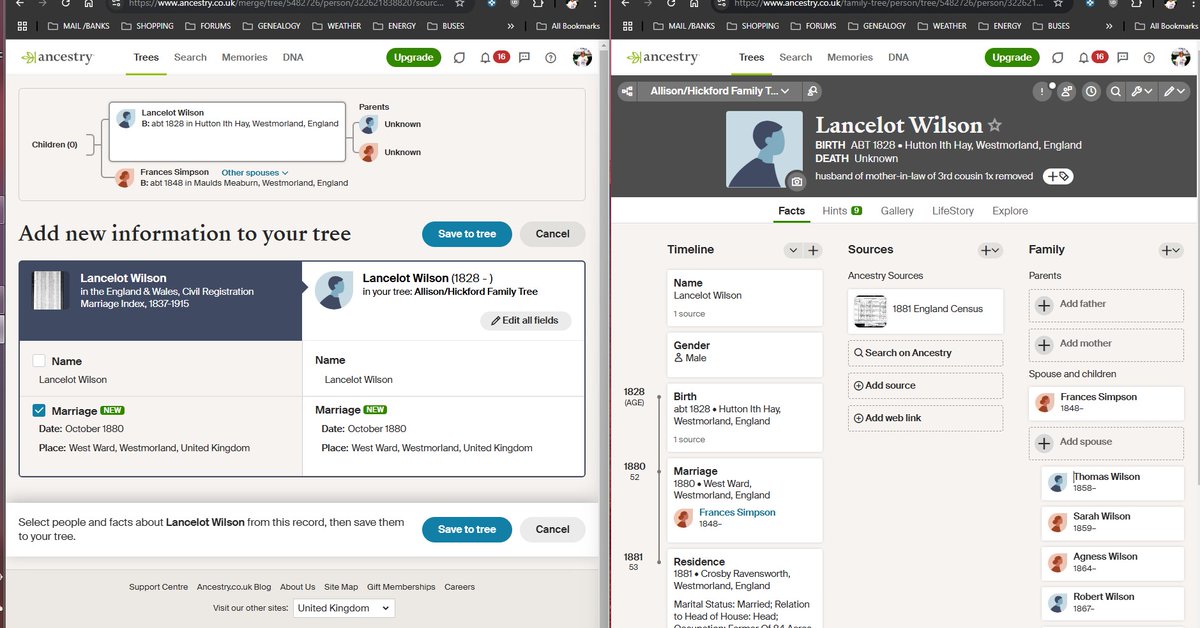Open the Frances Simpson link in the Marriage fact
The image size is (1200, 628).
click(737, 513)
